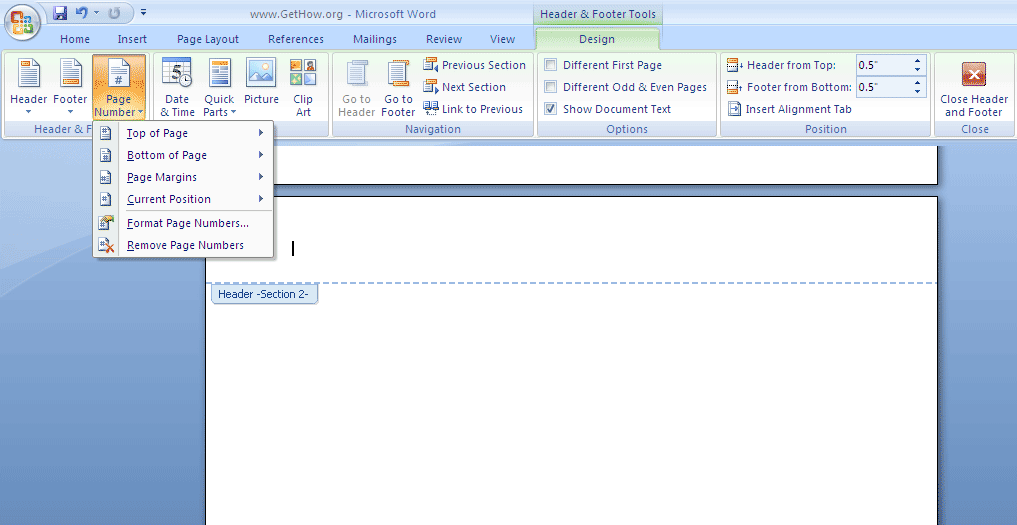
Task: Expand Page Margins submenu
Action: [x=183, y=177]
